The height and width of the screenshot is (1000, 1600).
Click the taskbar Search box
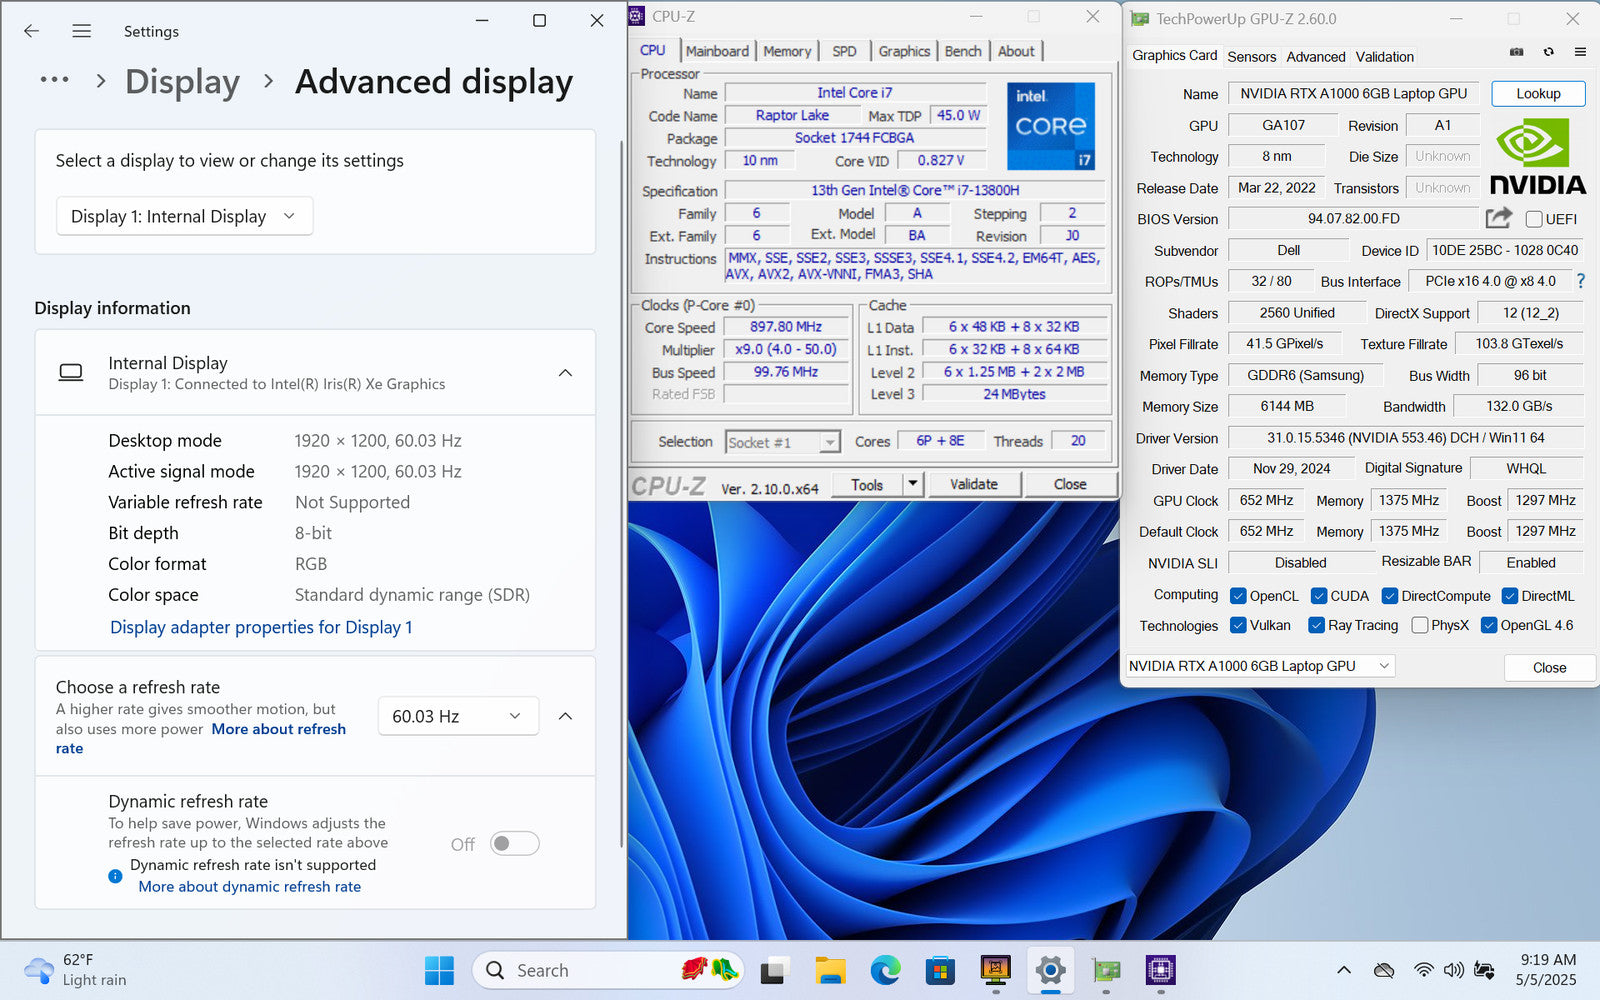click(608, 970)
